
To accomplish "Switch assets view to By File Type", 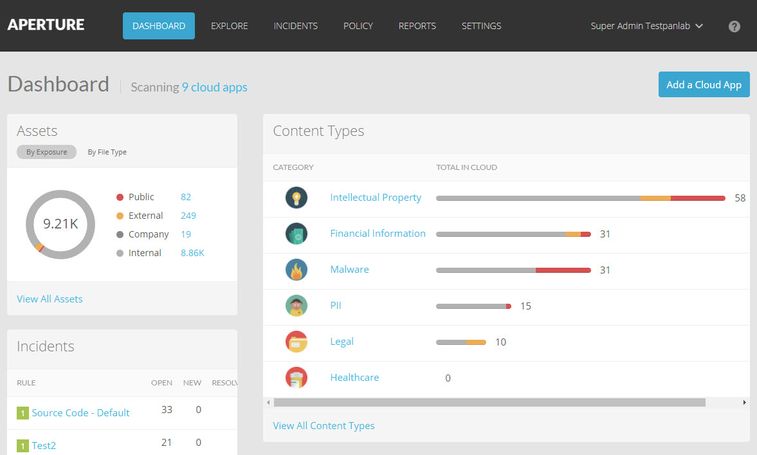I will click(107, 152).
